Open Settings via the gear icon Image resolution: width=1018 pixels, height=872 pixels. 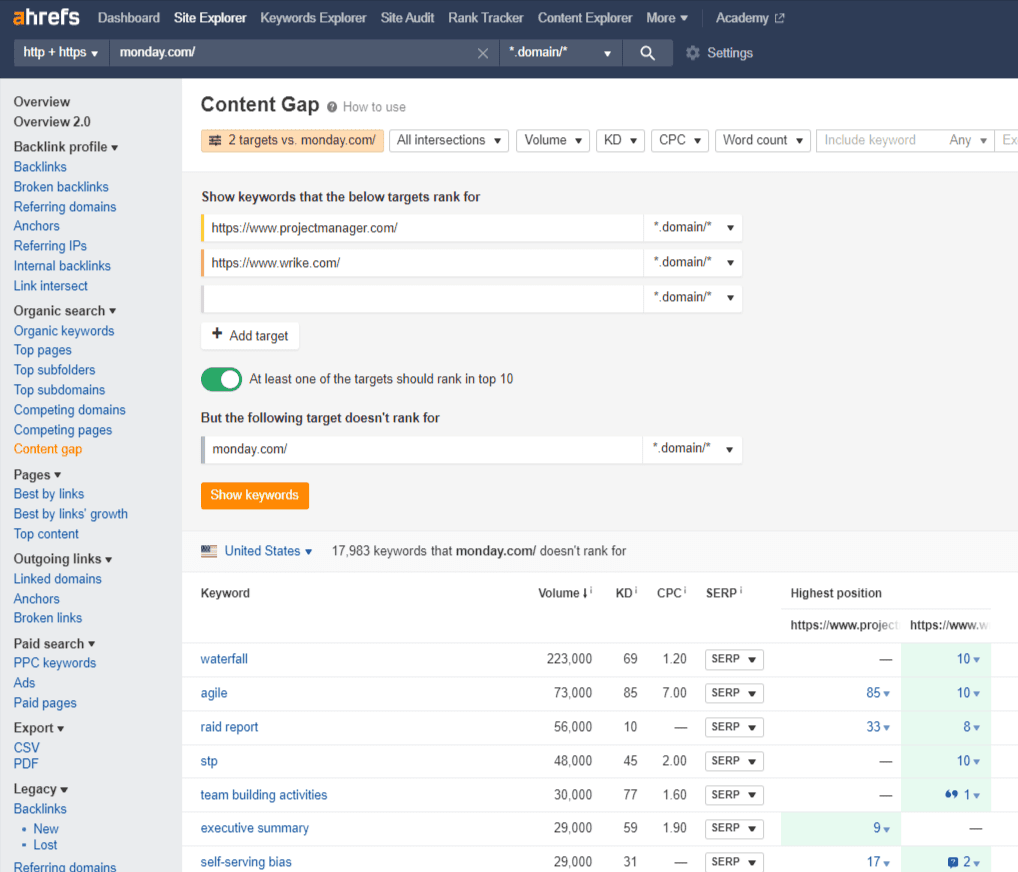(x=693, y=53)
